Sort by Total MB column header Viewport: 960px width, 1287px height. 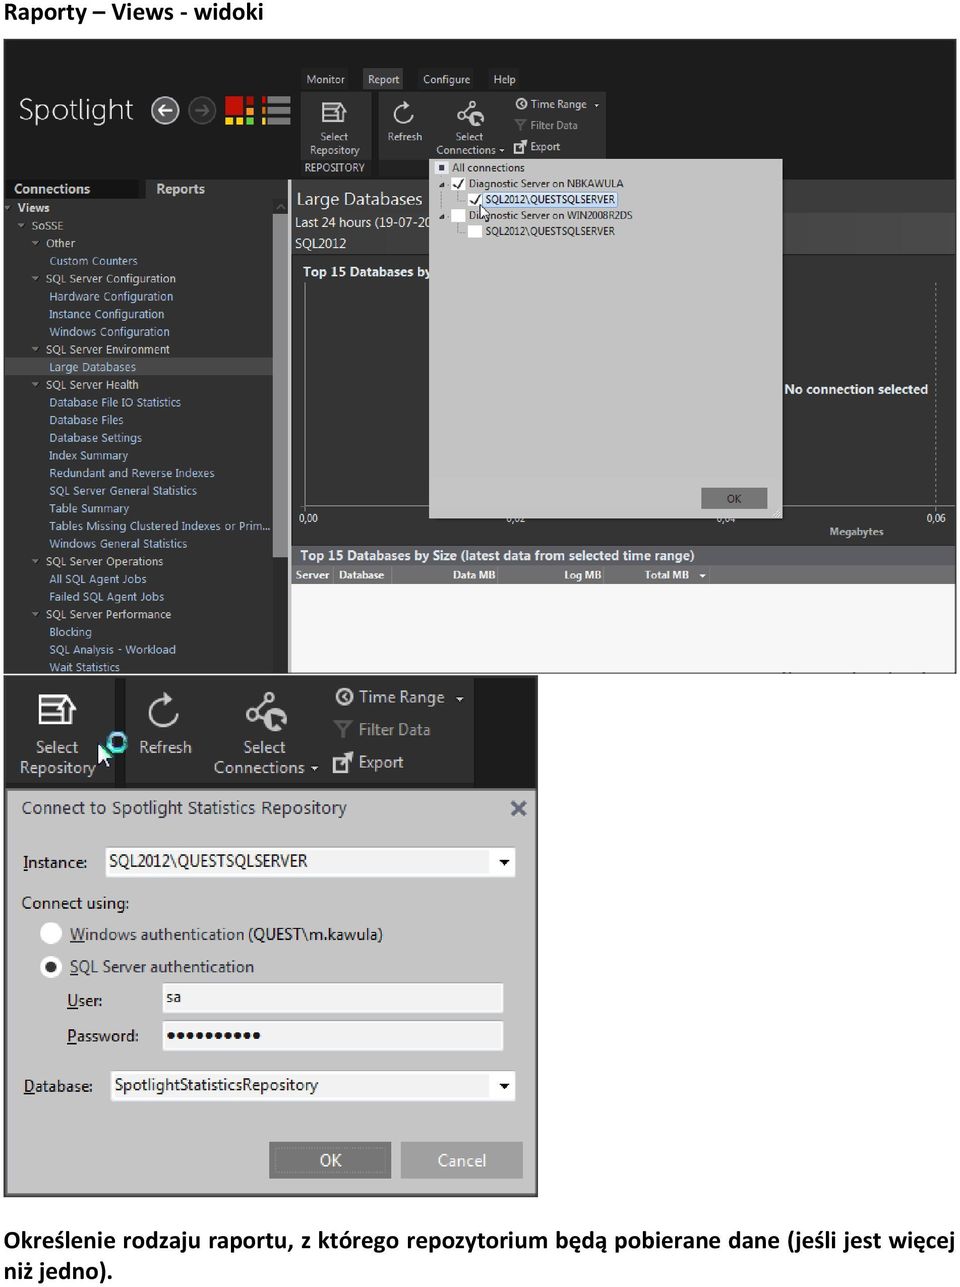(666, 575)
